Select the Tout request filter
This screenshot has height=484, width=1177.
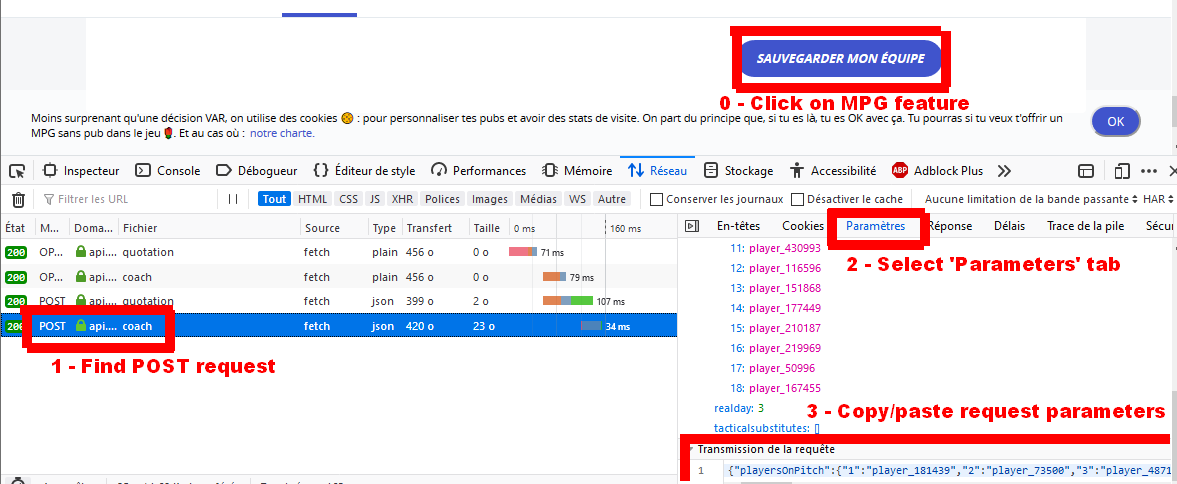point(275,200)
